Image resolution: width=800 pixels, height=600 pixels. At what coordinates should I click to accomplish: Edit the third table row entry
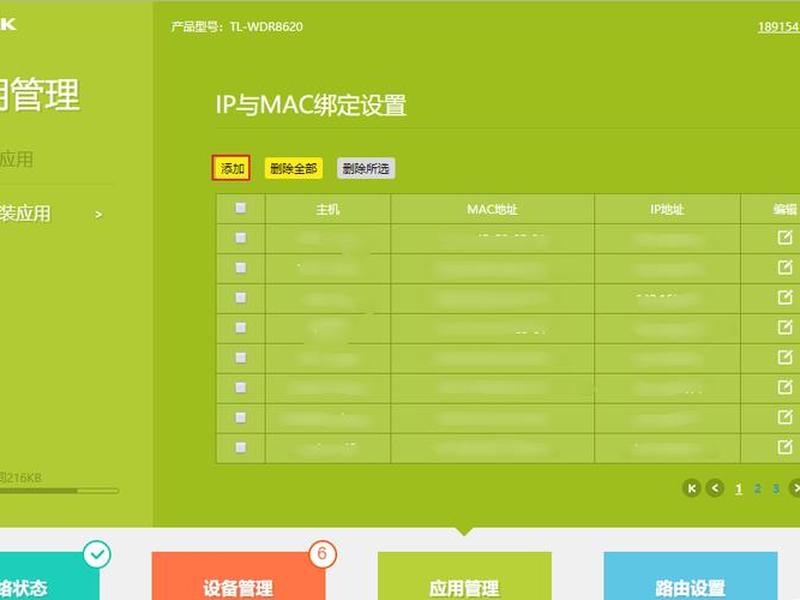(785, 297)
